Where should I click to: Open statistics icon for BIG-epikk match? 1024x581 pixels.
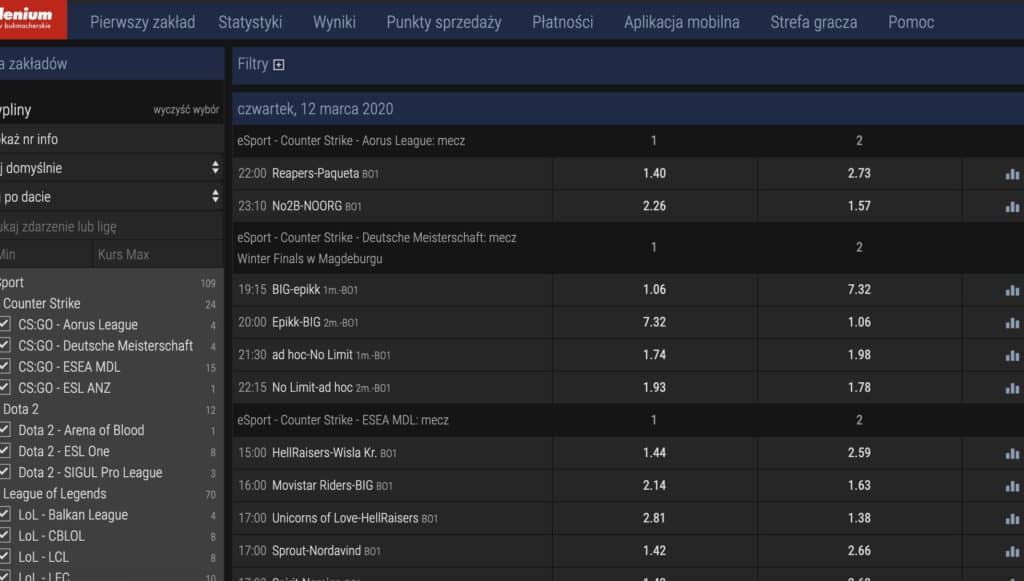tap(1012, 290)
